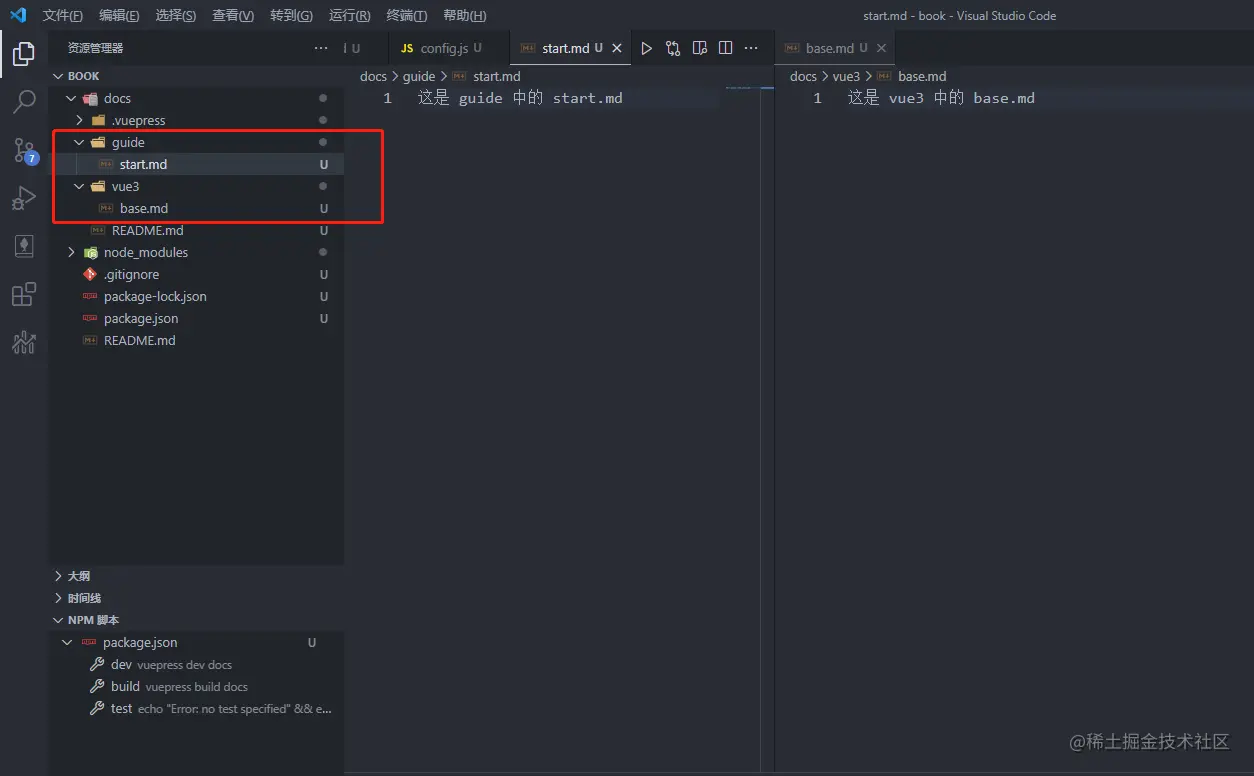Open the 终端(T) menu

[406, 15]
